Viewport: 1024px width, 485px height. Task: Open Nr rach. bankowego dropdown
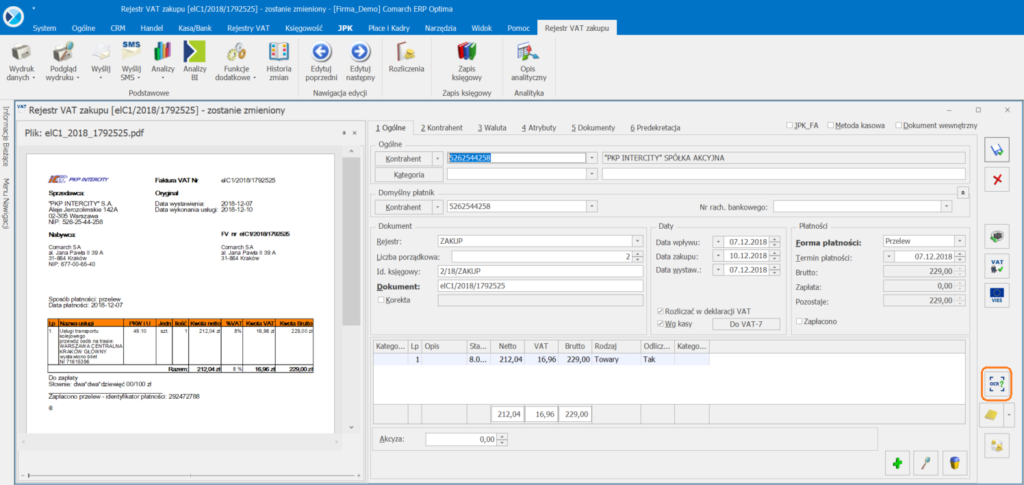pyautogui.click(x=946, y=206)
